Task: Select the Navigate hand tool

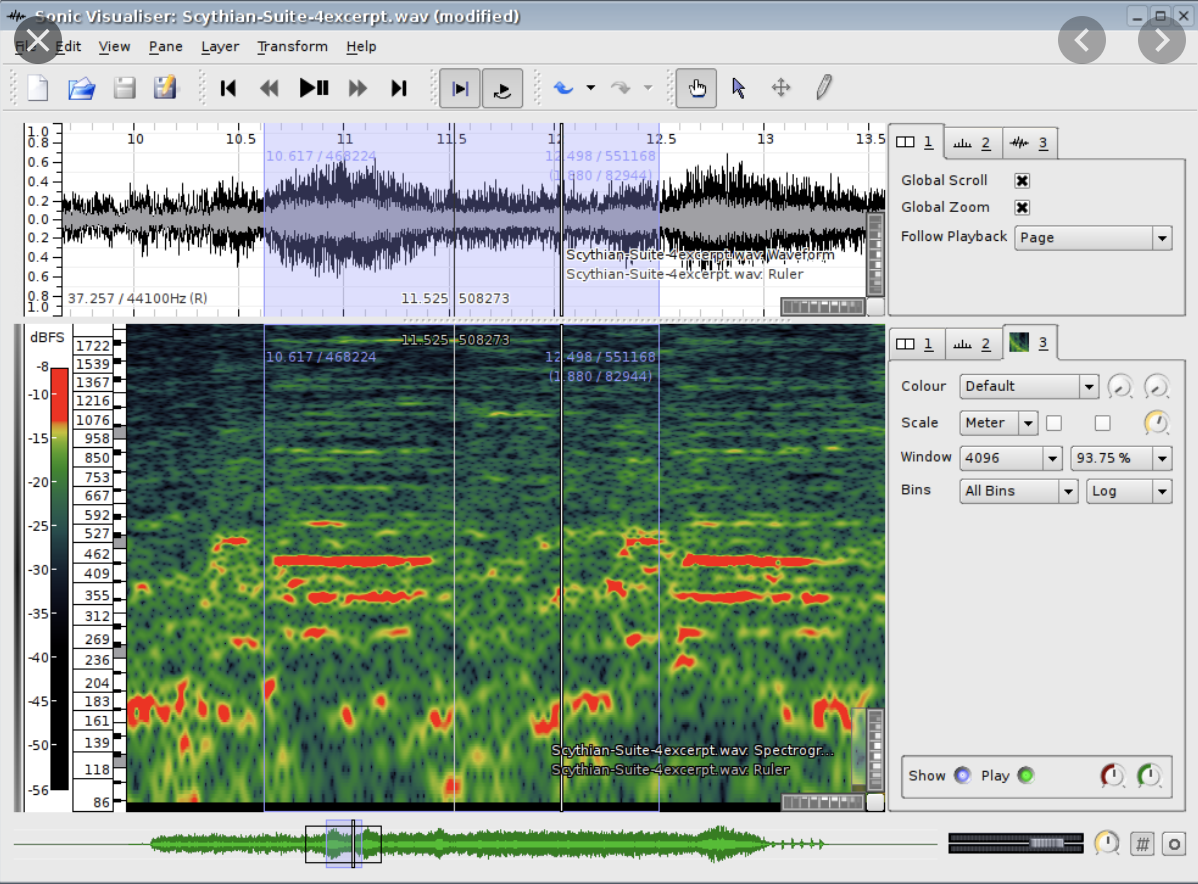Action: point(696,88)
